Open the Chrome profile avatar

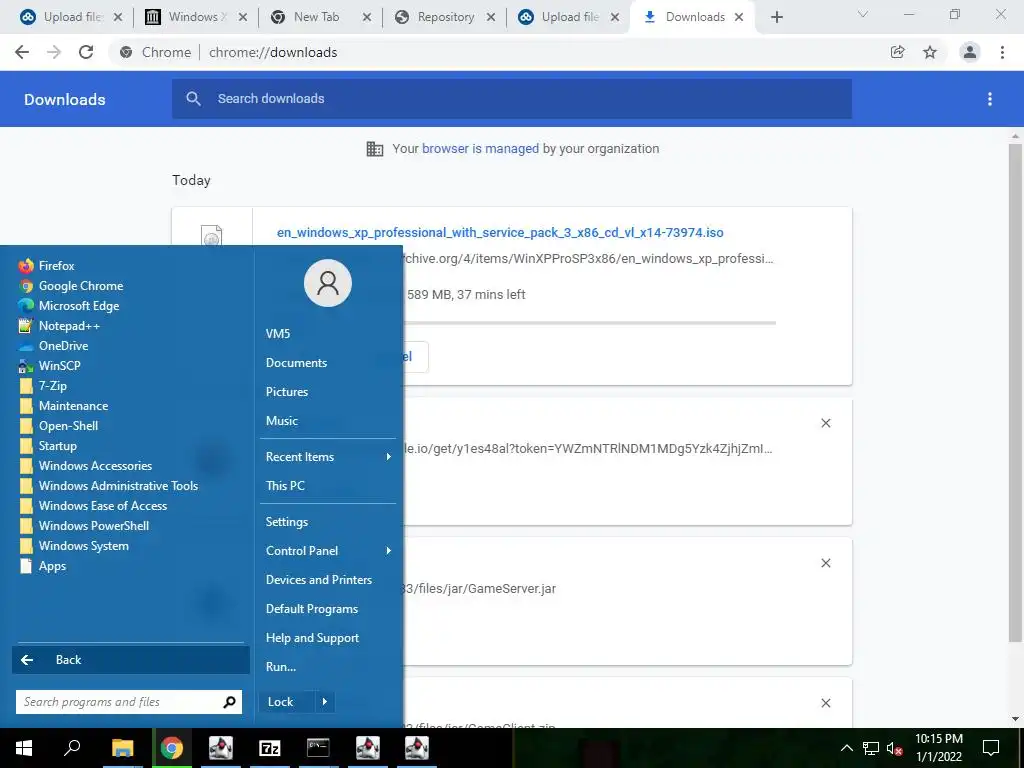(x=970, y=52)
